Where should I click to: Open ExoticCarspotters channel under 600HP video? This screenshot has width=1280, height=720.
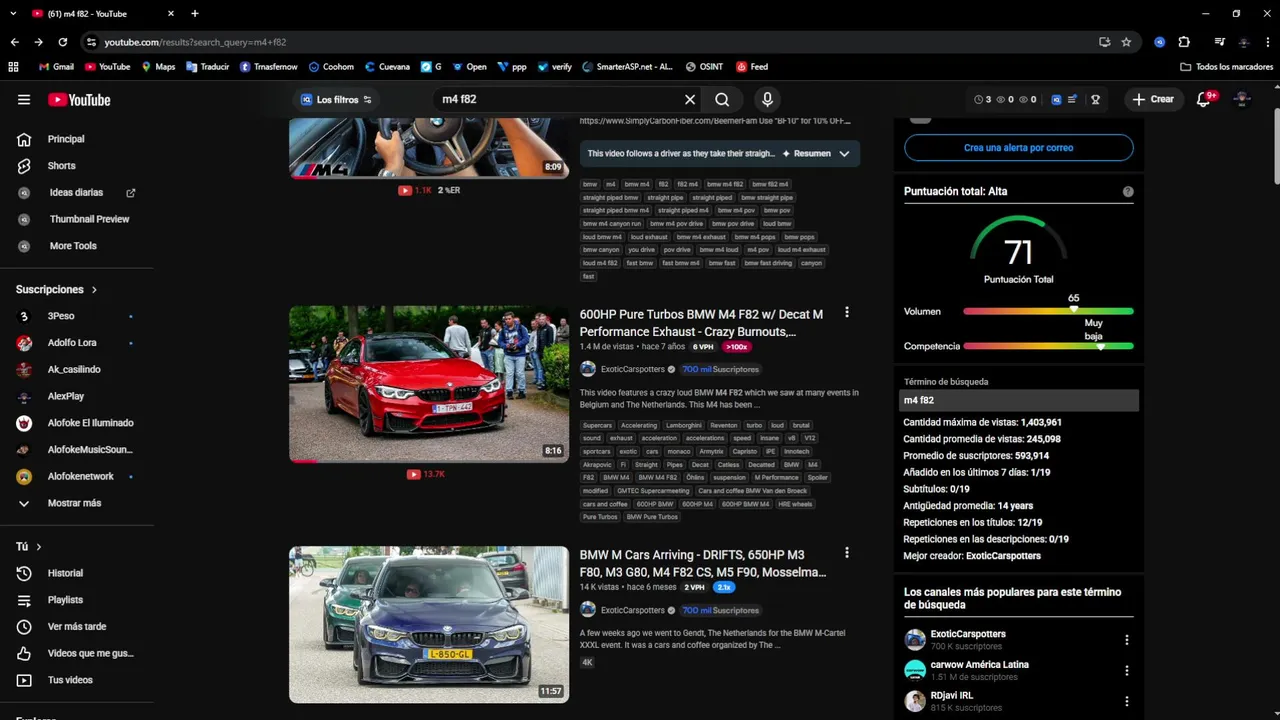click(x=632, y=369)
